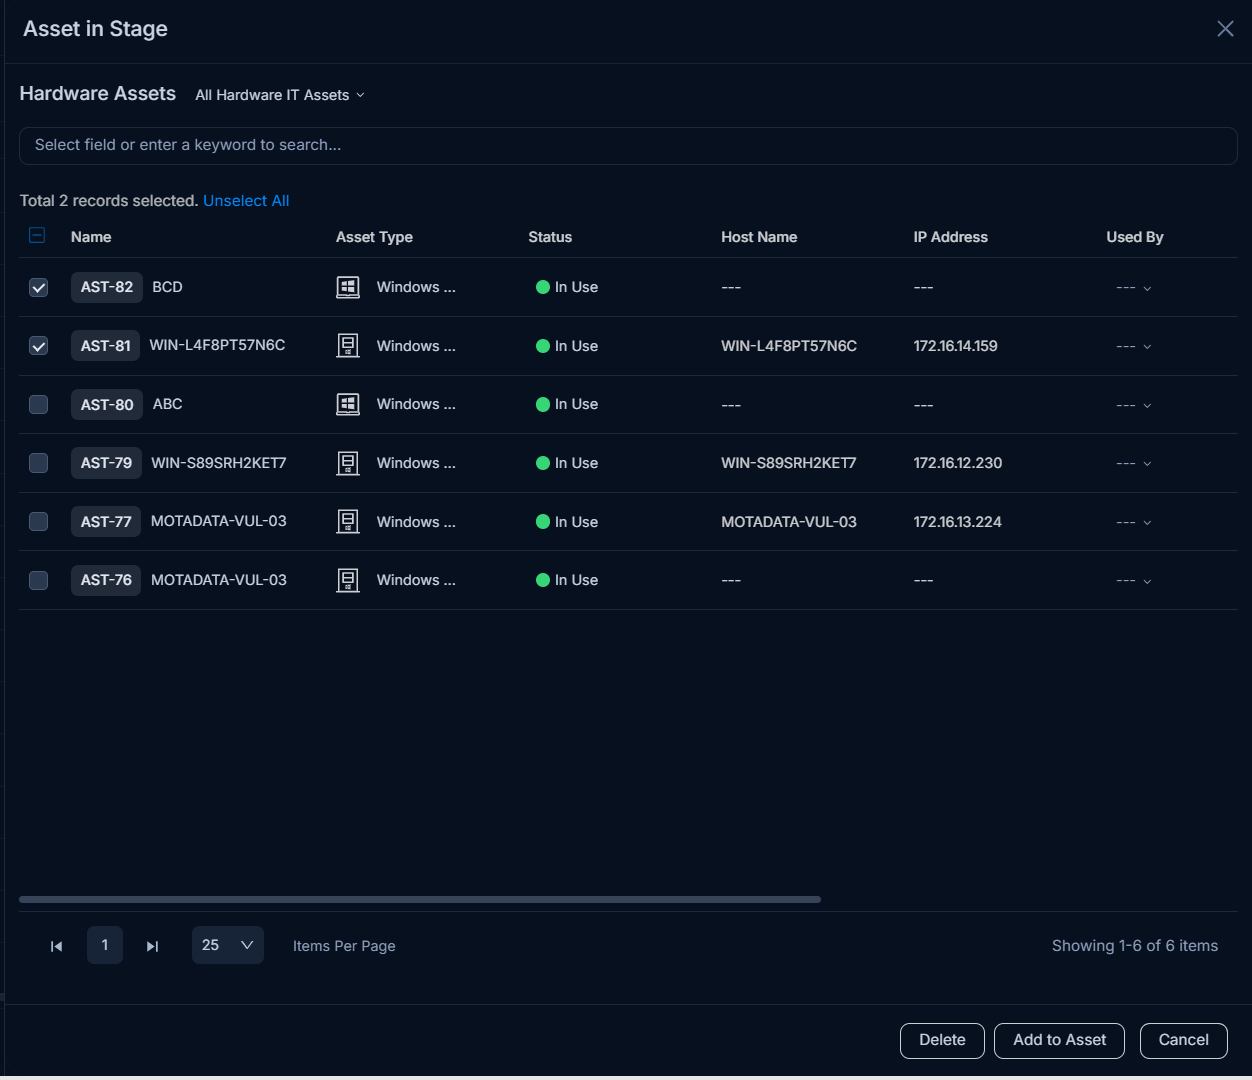Open the Used By dropdown for AST-80
The image size is (1252, 1080).
coord(1134,405)
